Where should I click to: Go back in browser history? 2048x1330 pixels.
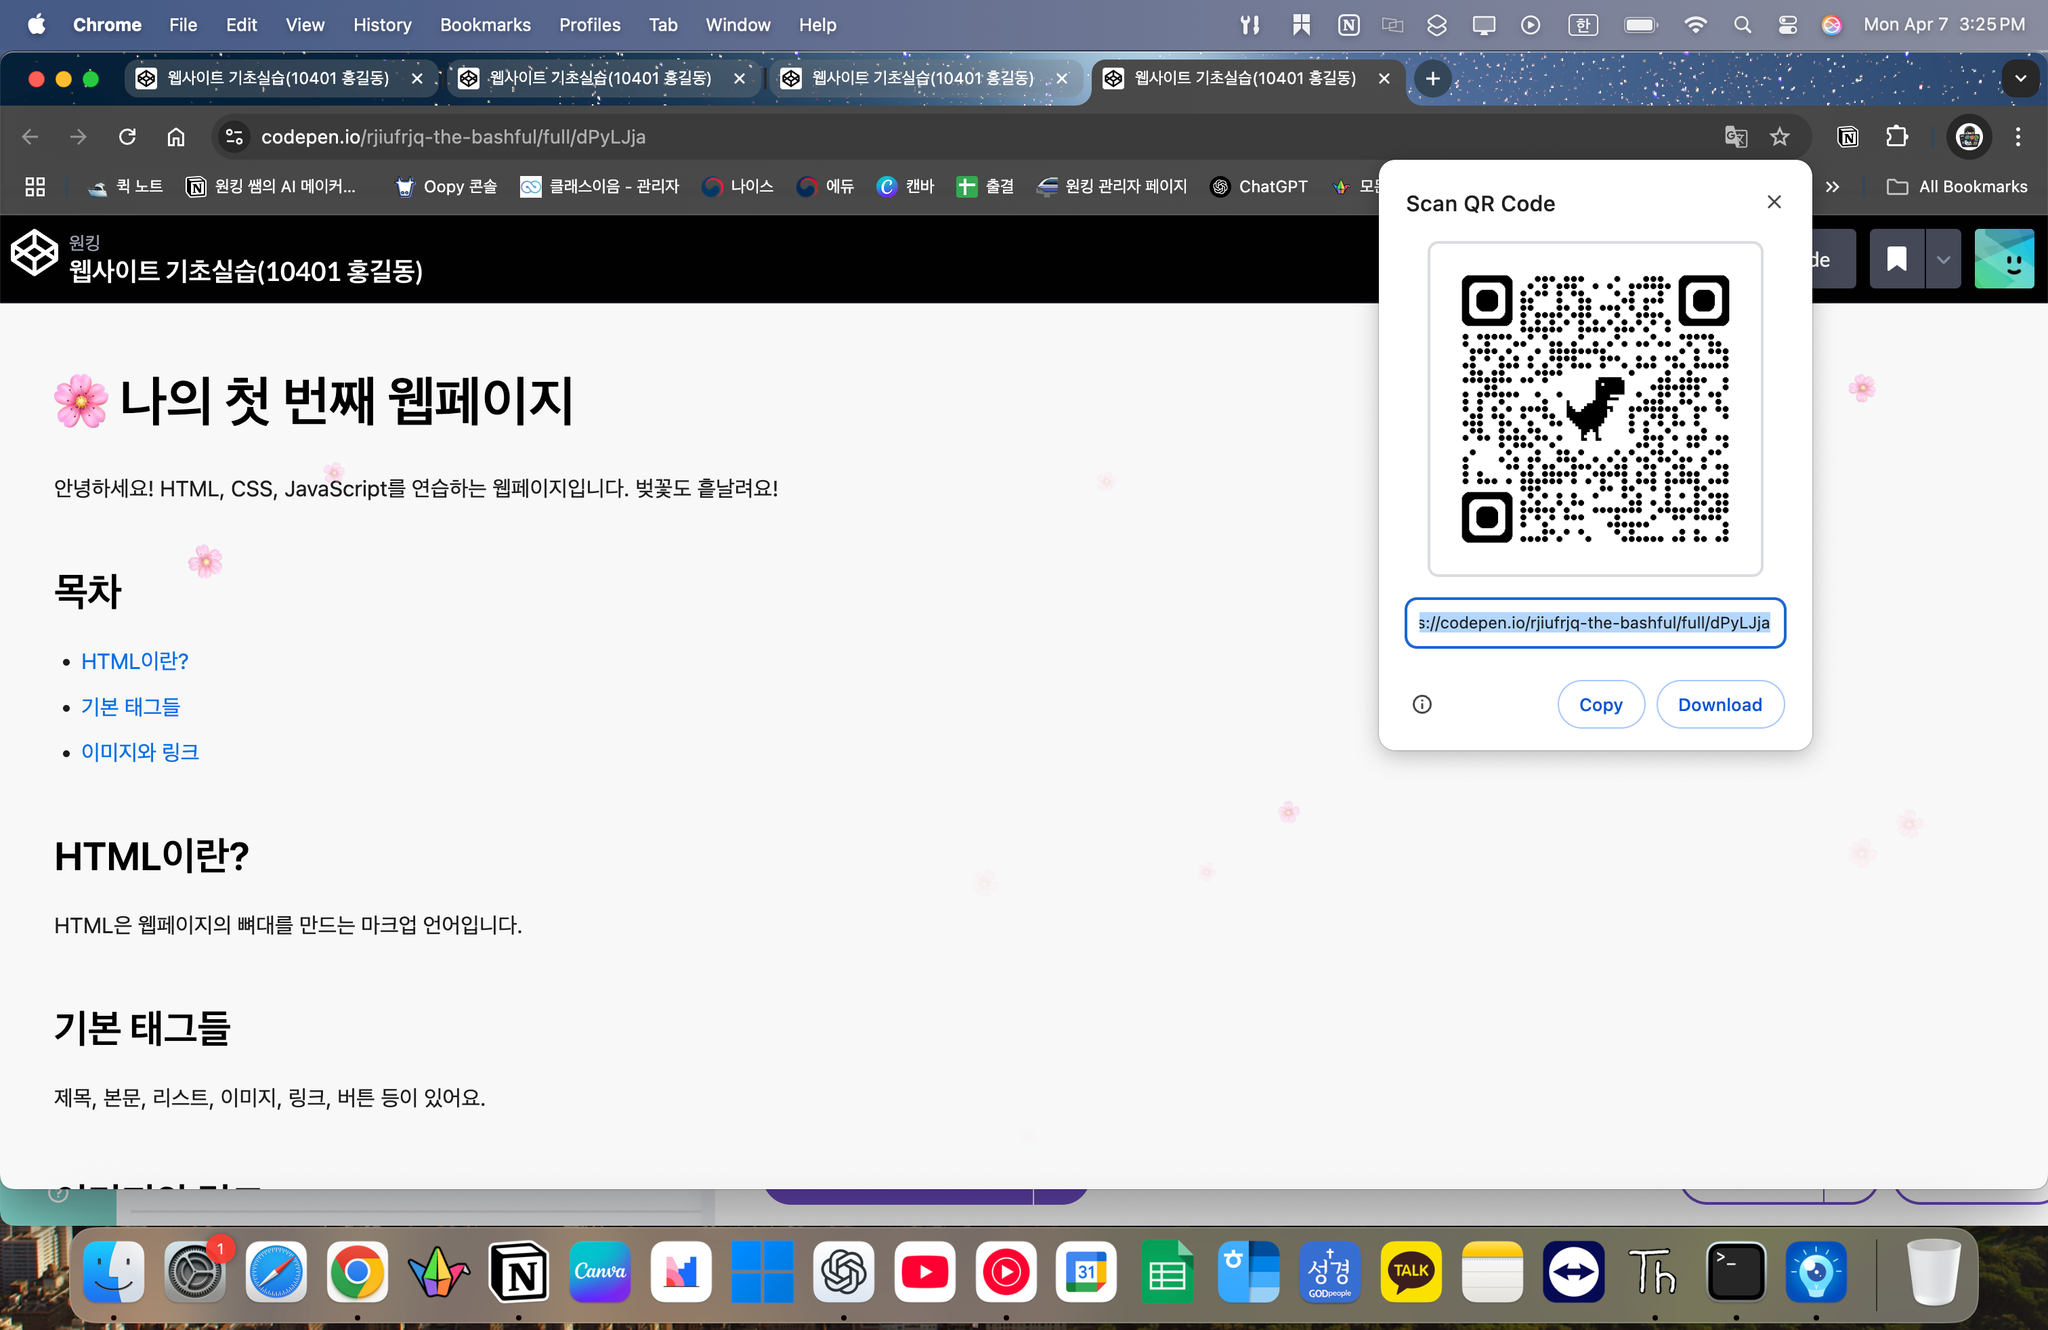[31, 137]
